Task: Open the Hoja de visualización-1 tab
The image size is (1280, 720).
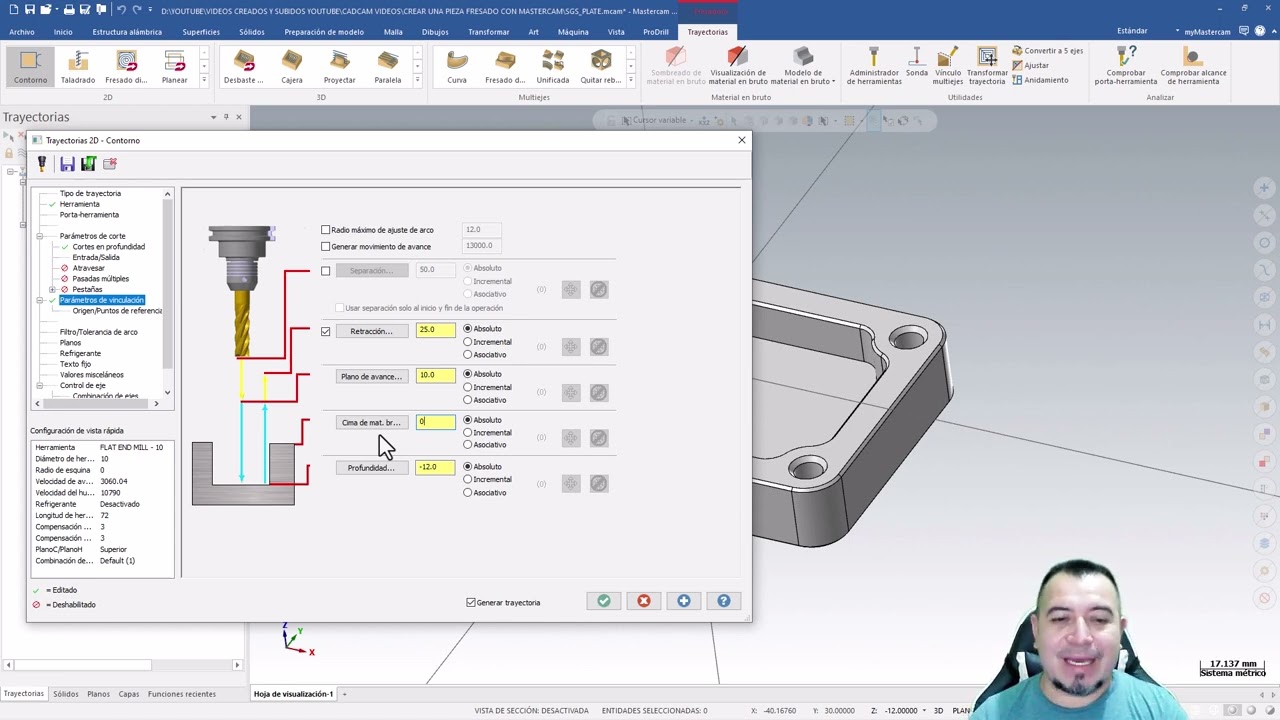Action: coord(293,693)
